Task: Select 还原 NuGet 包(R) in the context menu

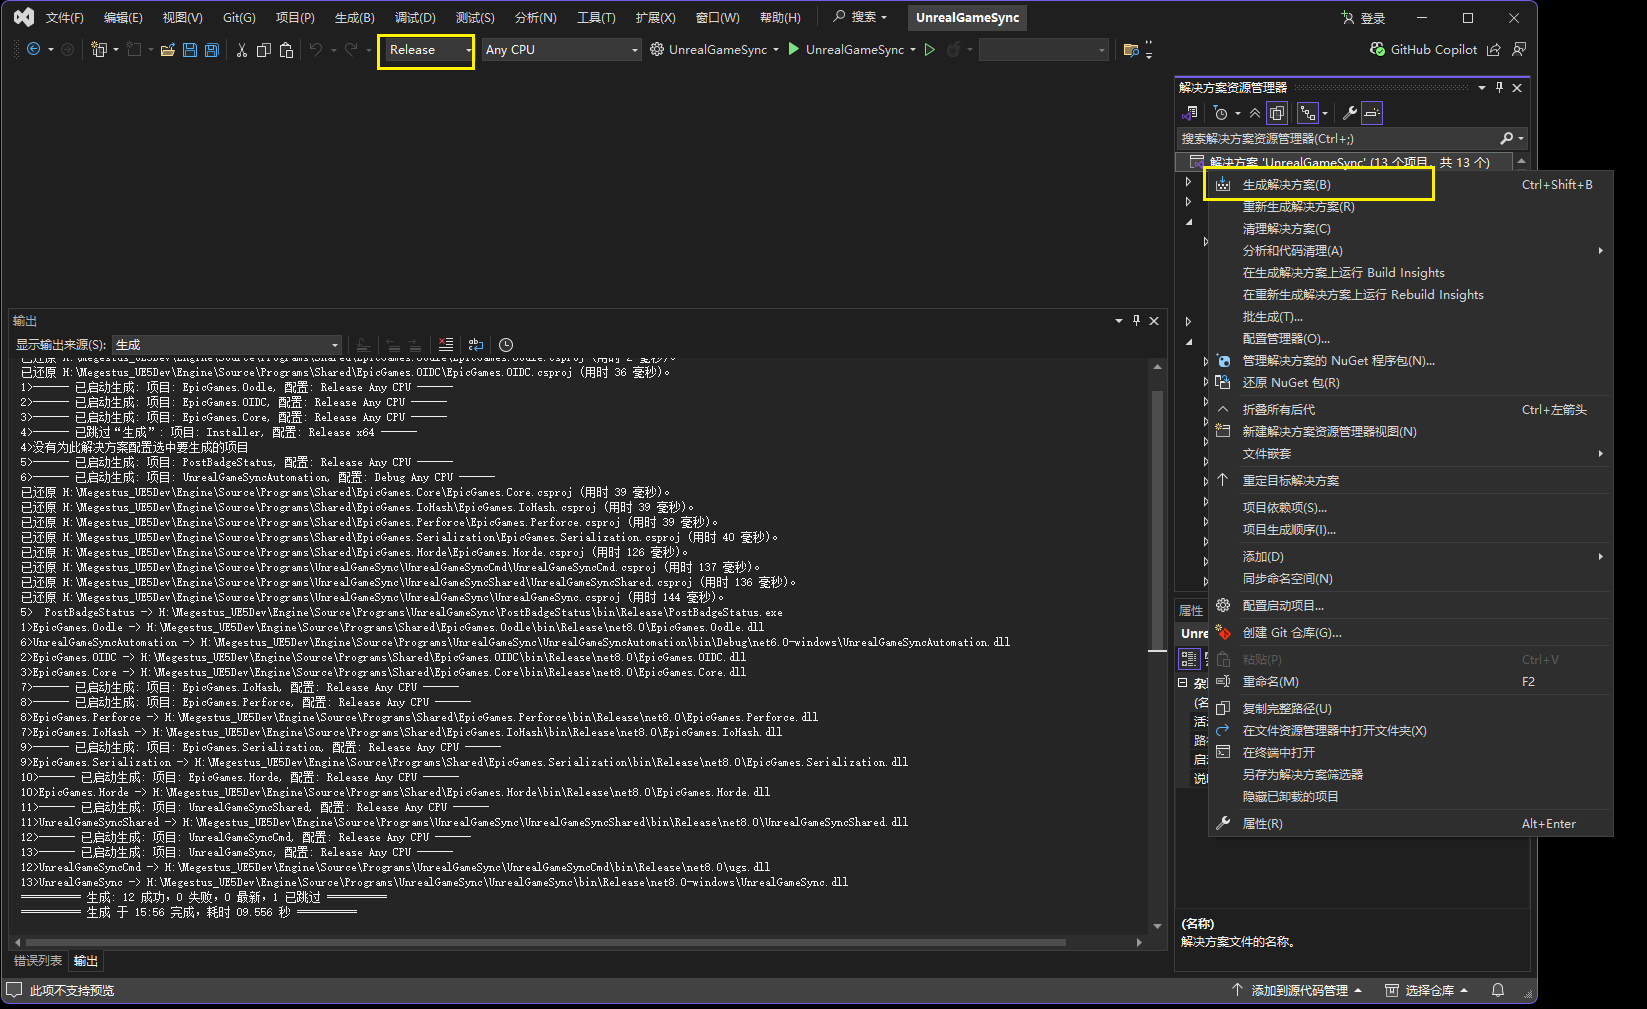Action: click(1410, 383)
